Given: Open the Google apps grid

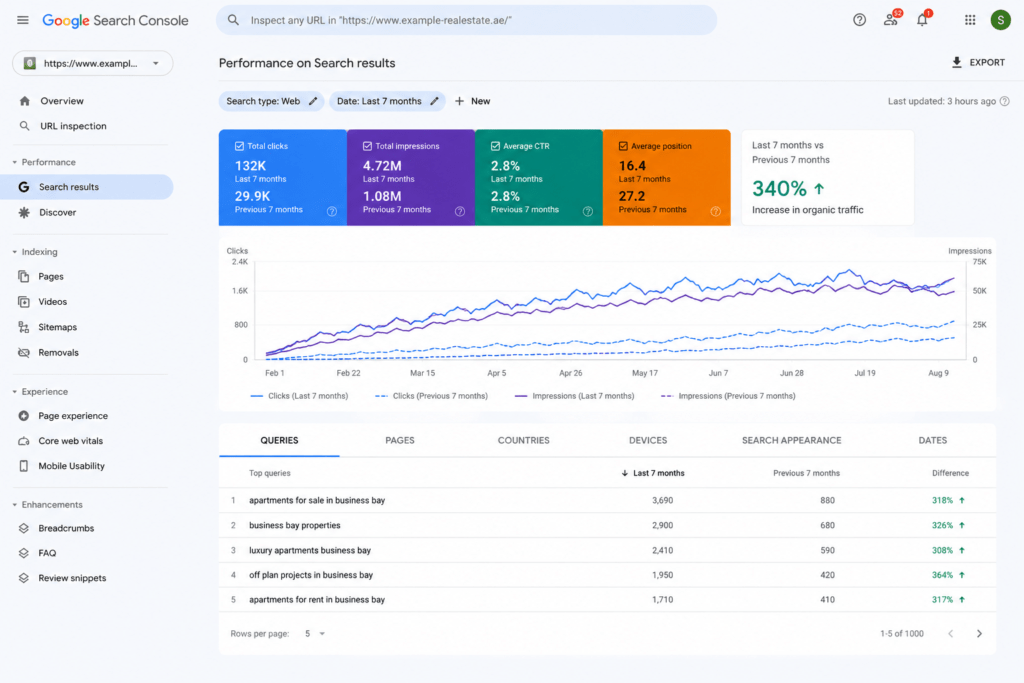Looking at the screenshot, I should [x=970, y=20].
